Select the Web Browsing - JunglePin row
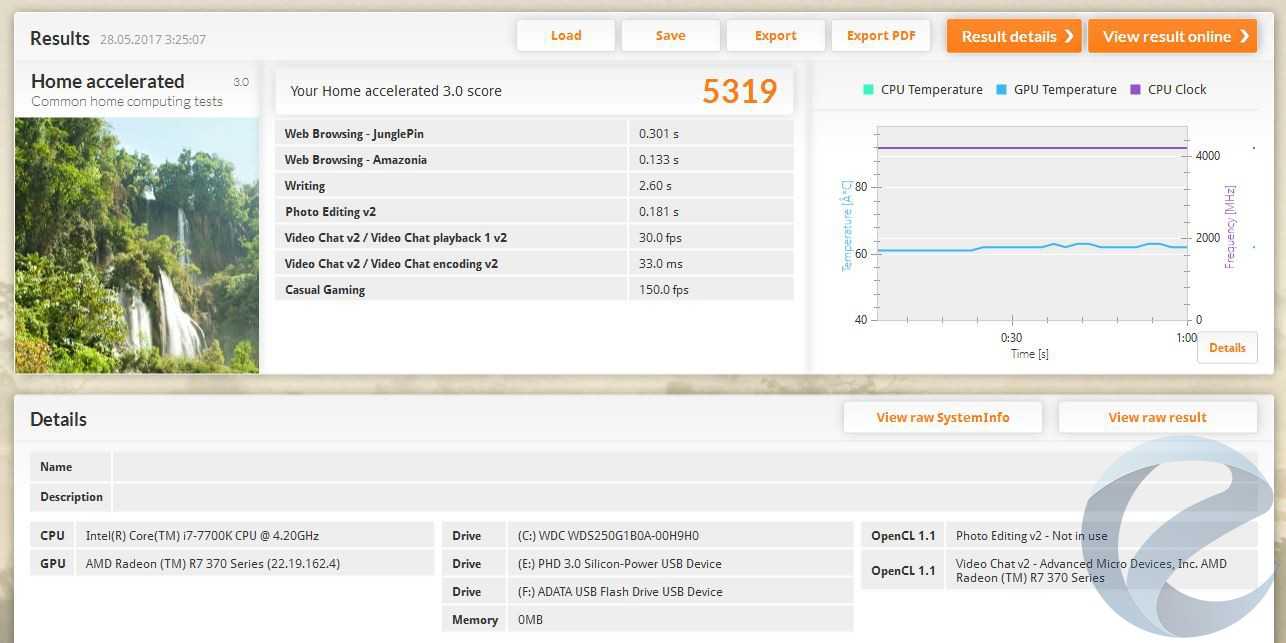This screenshot has height=643, width=1286. pos(534,134)
